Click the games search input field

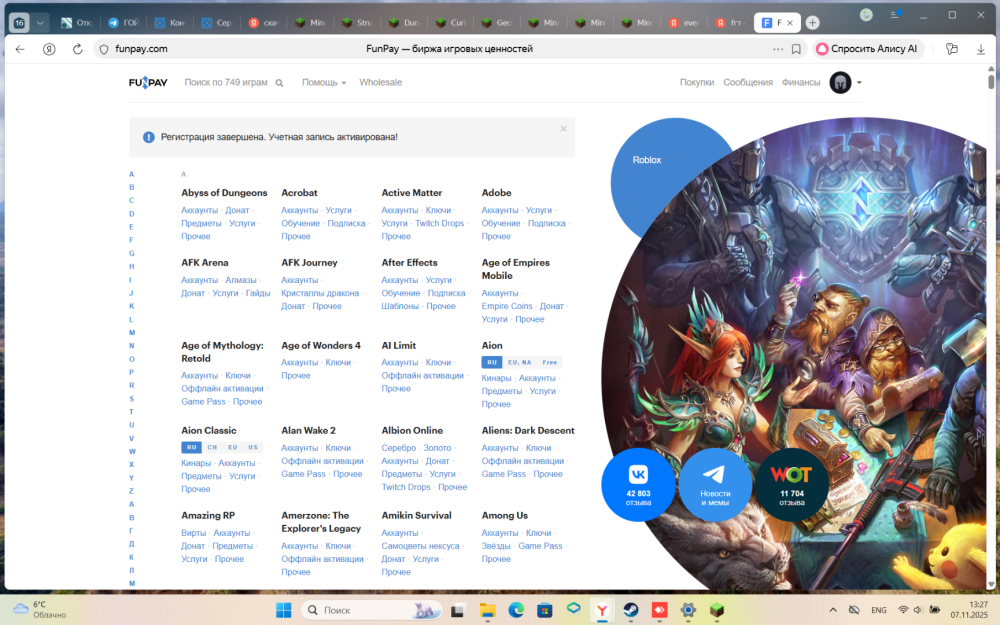coord(226,82)
